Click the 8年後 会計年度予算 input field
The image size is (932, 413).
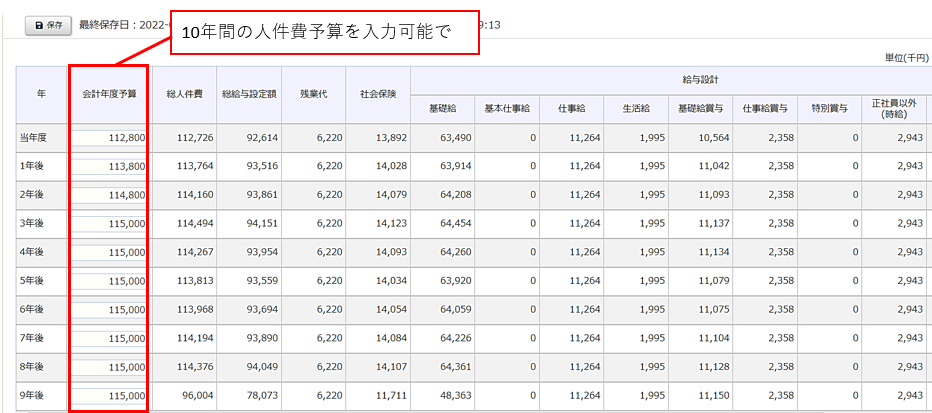click(109, 367)
